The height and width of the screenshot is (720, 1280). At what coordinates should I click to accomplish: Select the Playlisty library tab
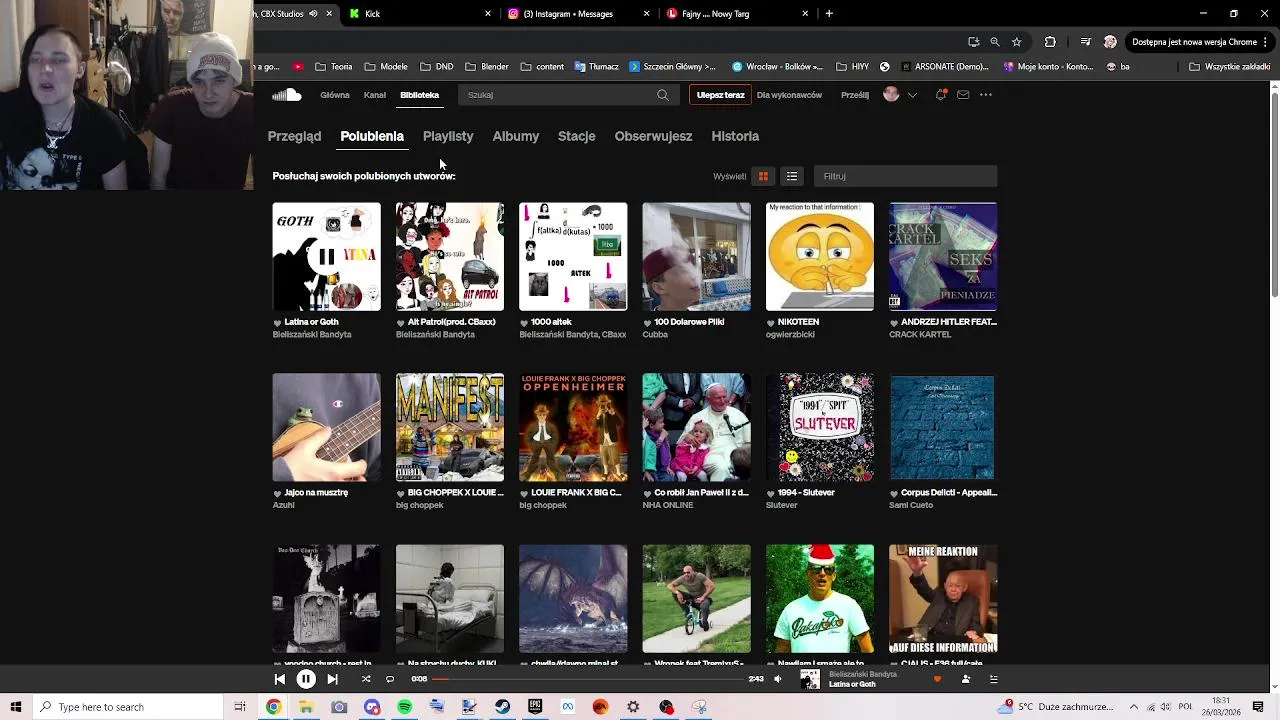448,136
